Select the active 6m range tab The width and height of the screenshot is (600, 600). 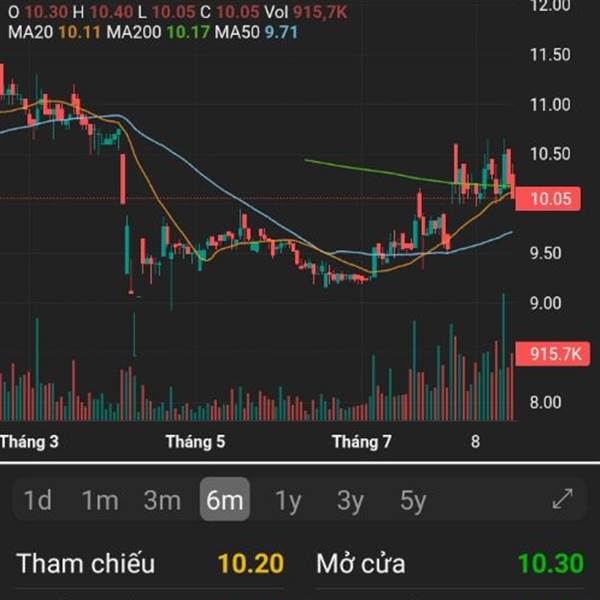pyautogui.click(x=225, y=499)
